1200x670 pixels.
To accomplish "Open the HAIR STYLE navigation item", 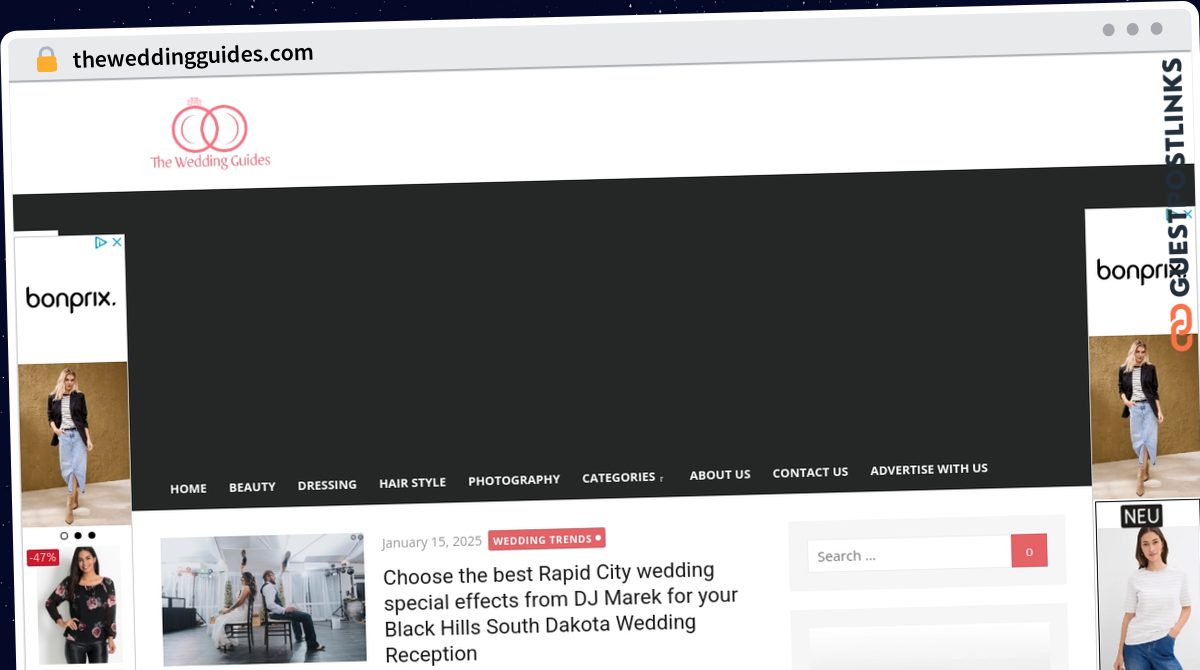I will 412,482.
